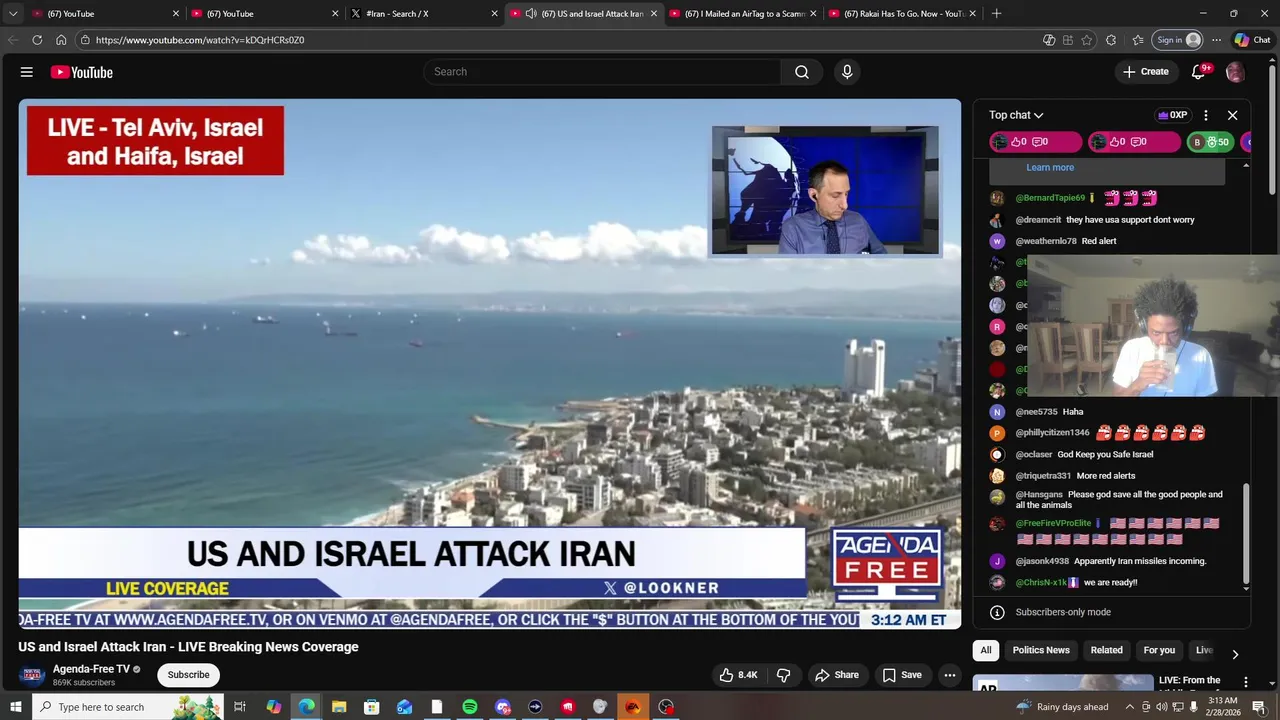Select the Politics News chip
Viewport: 1280px width, 720px height.
pyautogui.click(x=1041, y=650)
